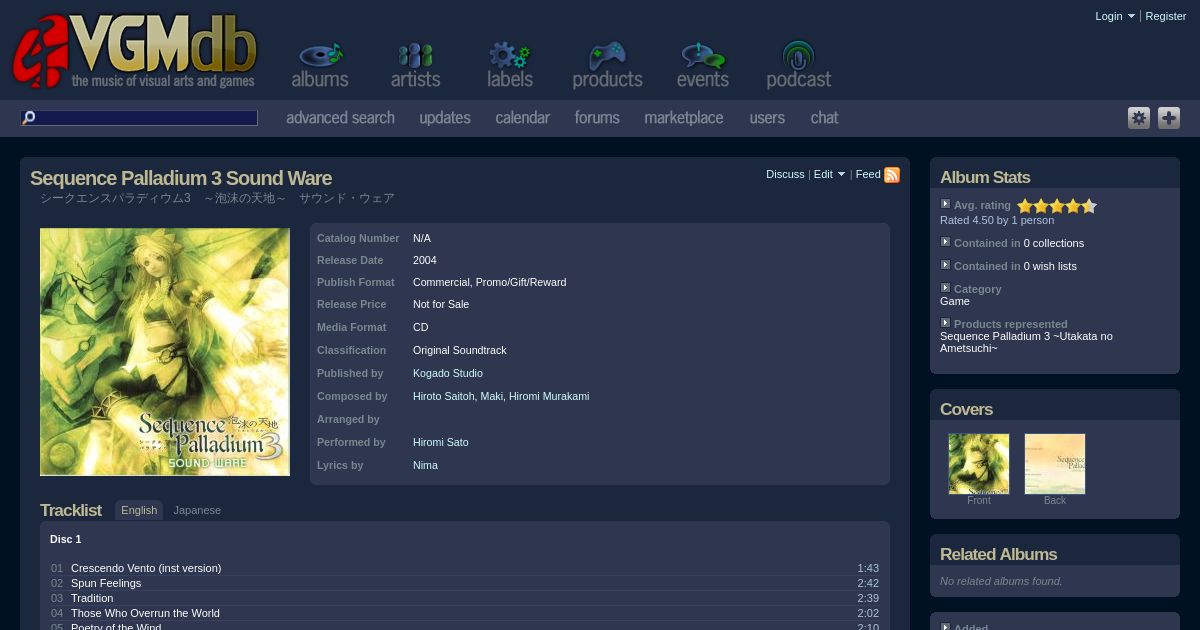The height and width of the screenshot is (630, 1200).
Task: Open Sequence Palladium 3 ~Utakata no Ametsuchi~ product
Action: [1026, 342]
